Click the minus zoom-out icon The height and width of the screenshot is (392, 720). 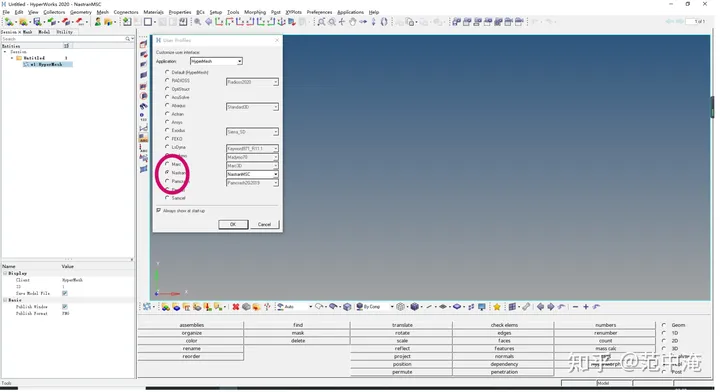tap(575, 307)
